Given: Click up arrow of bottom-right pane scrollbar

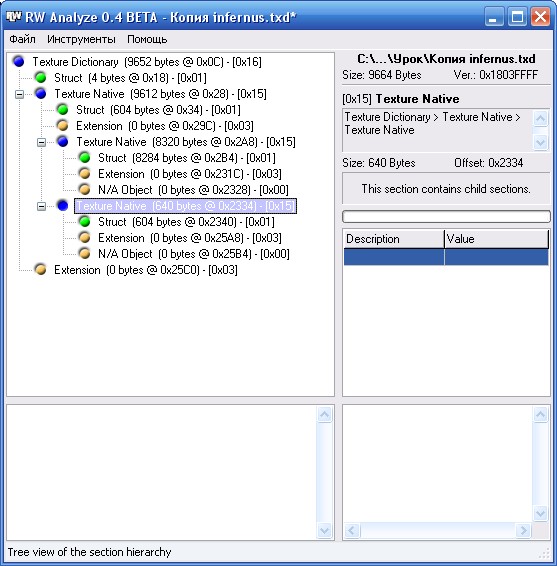Looking at the screenshot, I should coord(540,414).
